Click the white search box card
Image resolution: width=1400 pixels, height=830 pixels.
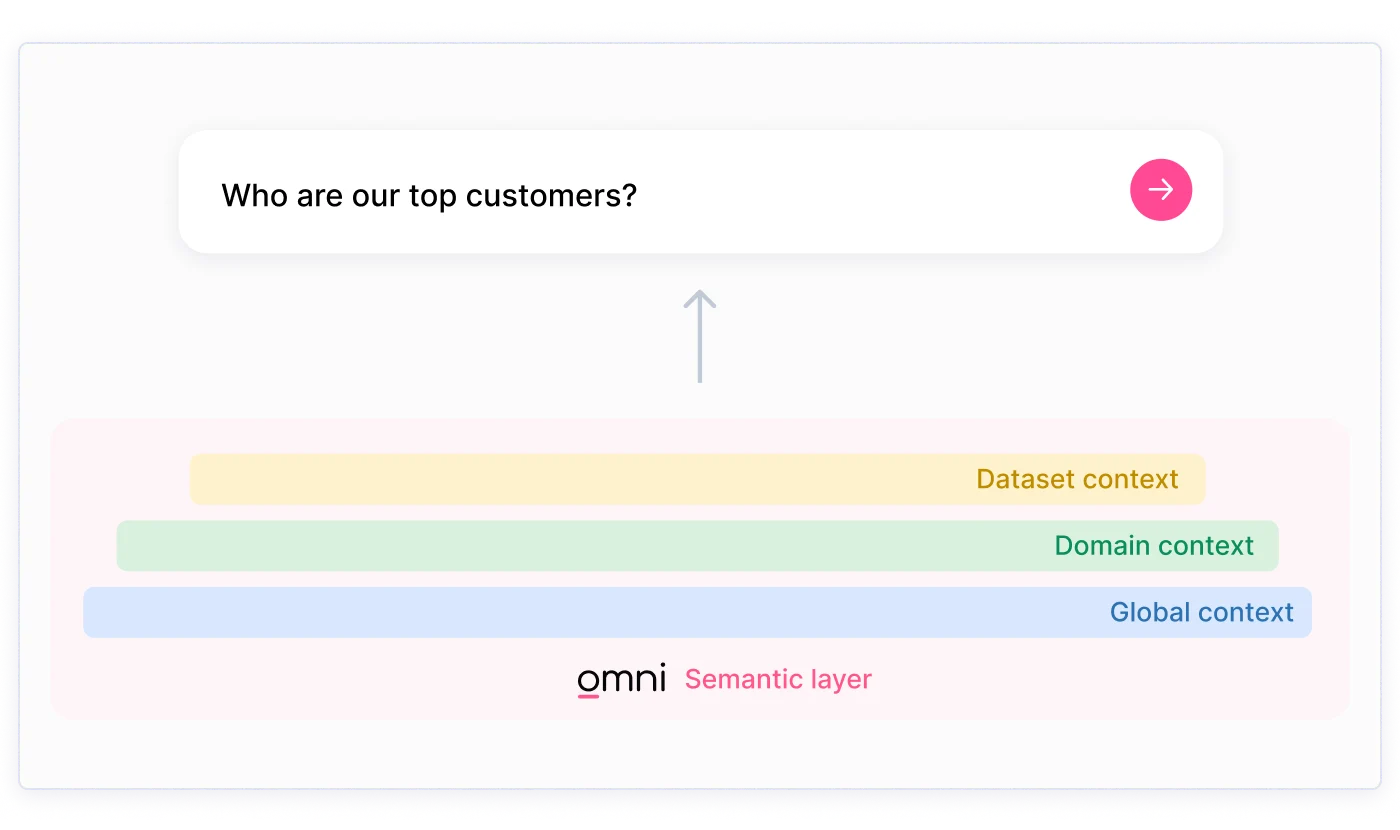pos(701,192)
